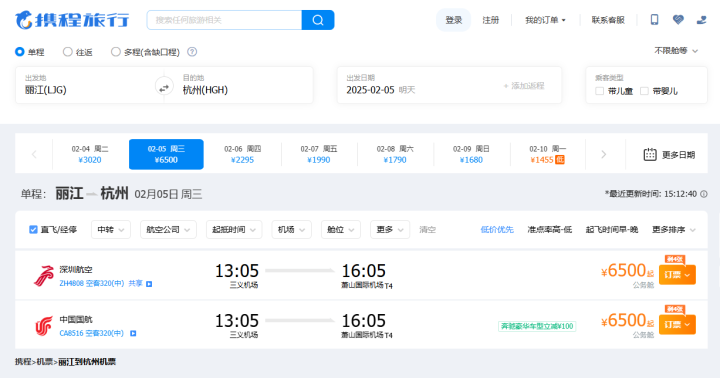Swap departure and destination cities icon

pos(164,87)
